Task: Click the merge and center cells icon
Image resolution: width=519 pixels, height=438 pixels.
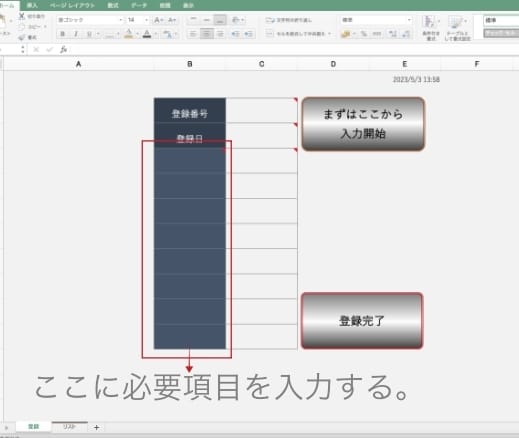Action: point(269,34)
